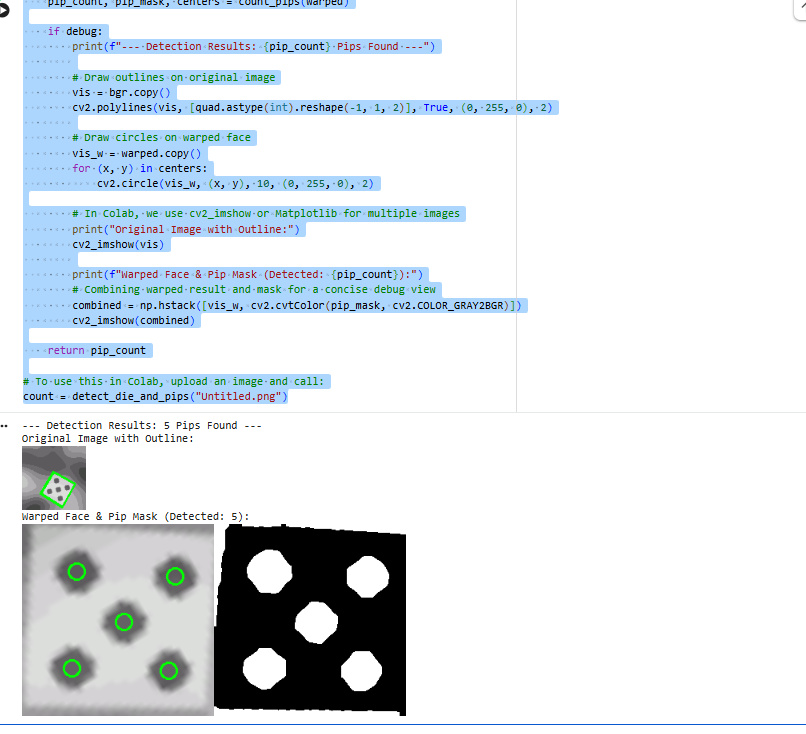Click the '# In Colab, we use cv2_imshow' comment

266,214
